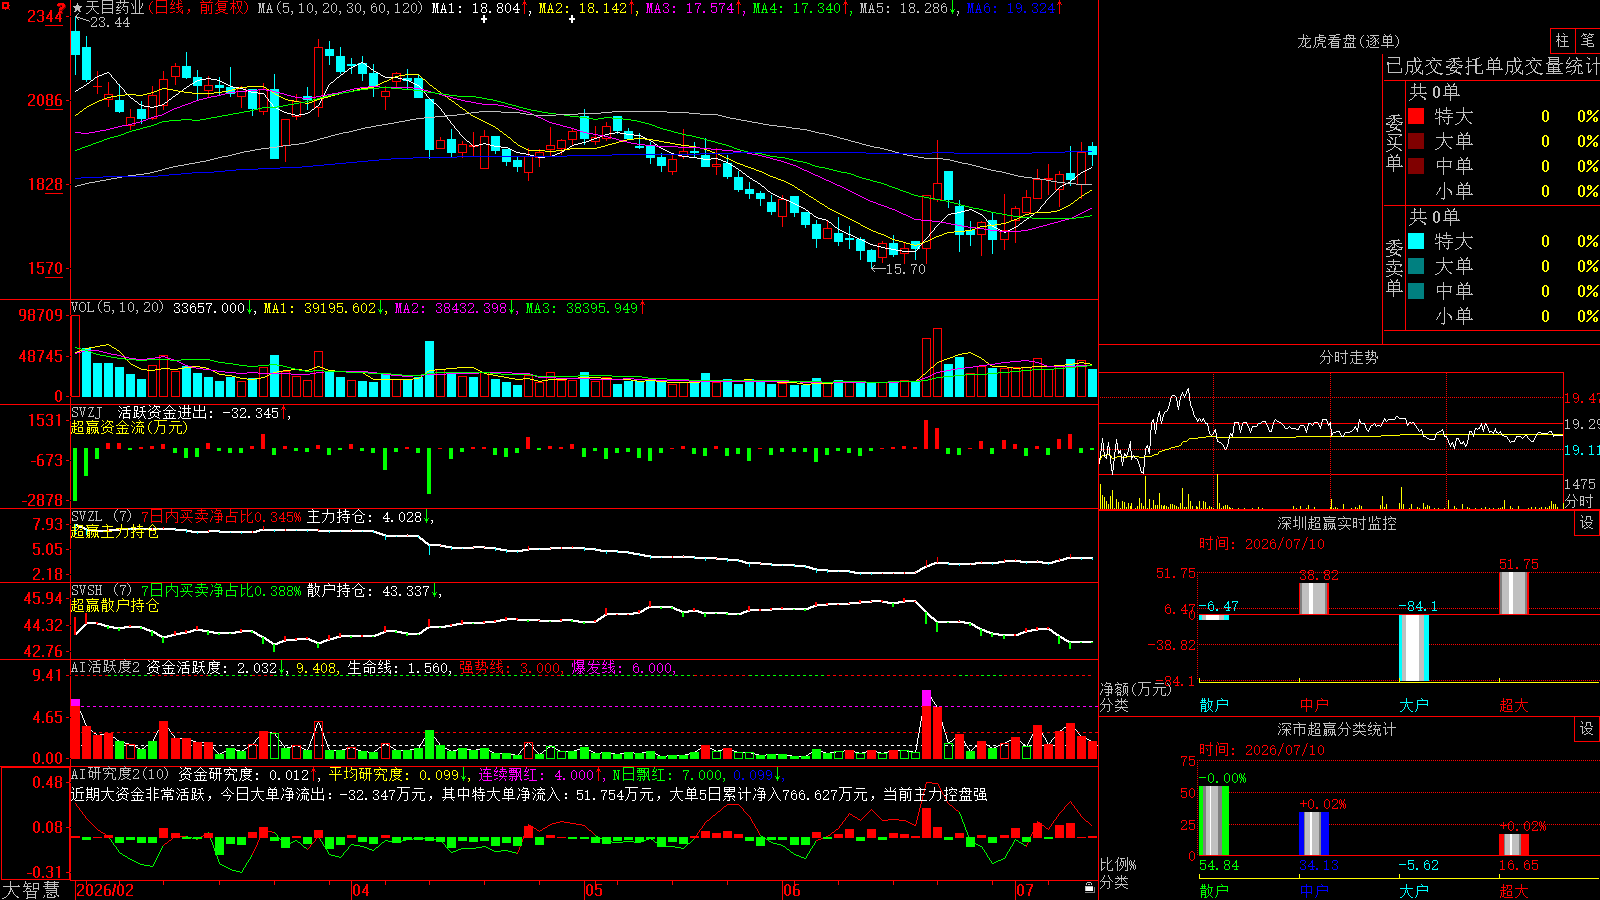Screen dimensions: 1600x900
Task: Select the SVZL (7) indicator label
Action: tap(102, 517)
